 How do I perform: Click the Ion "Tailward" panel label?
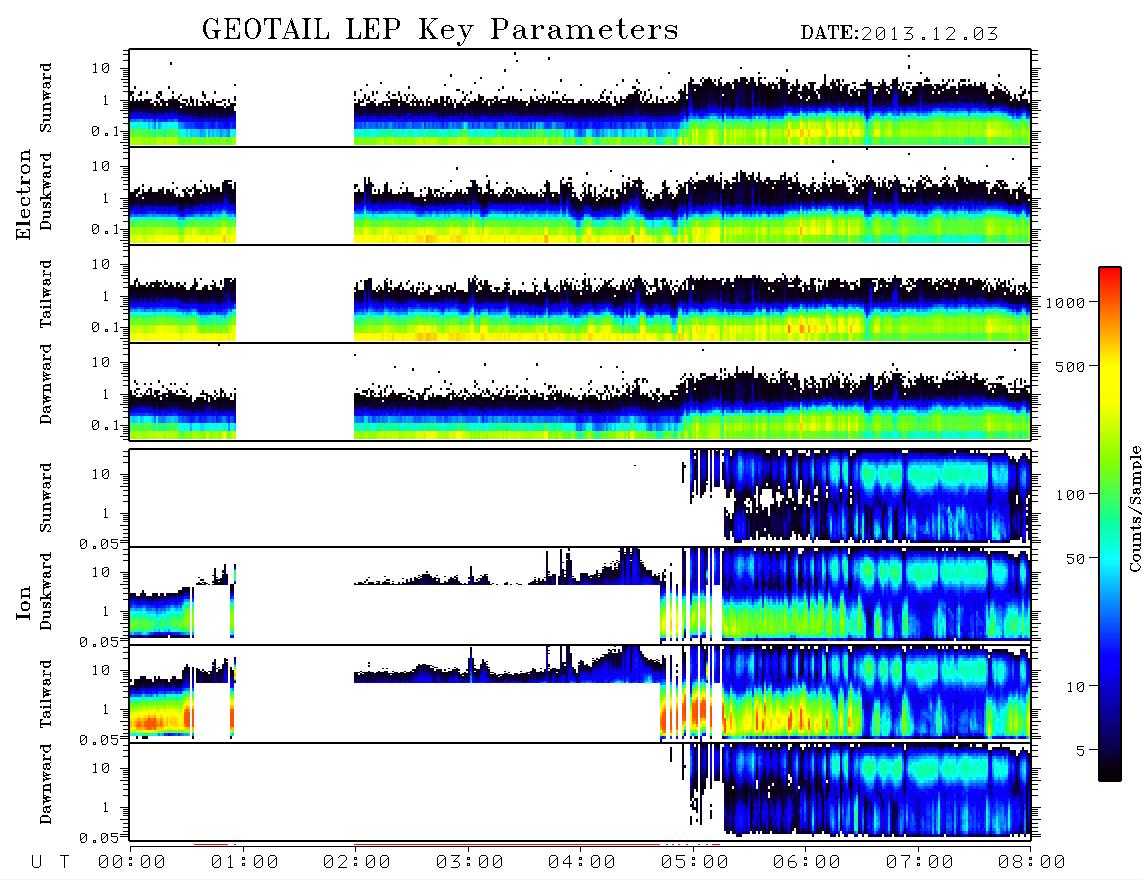(46, 694)
